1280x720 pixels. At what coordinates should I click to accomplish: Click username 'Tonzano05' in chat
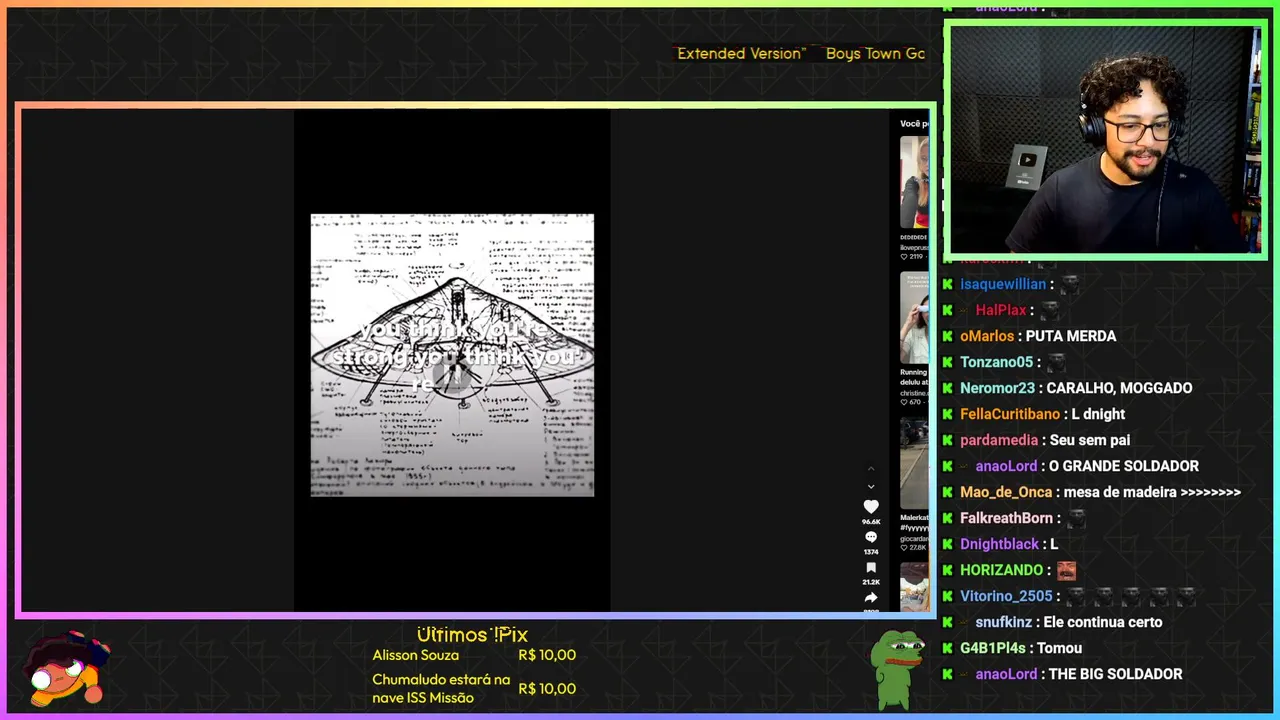[x=996, y=362]
